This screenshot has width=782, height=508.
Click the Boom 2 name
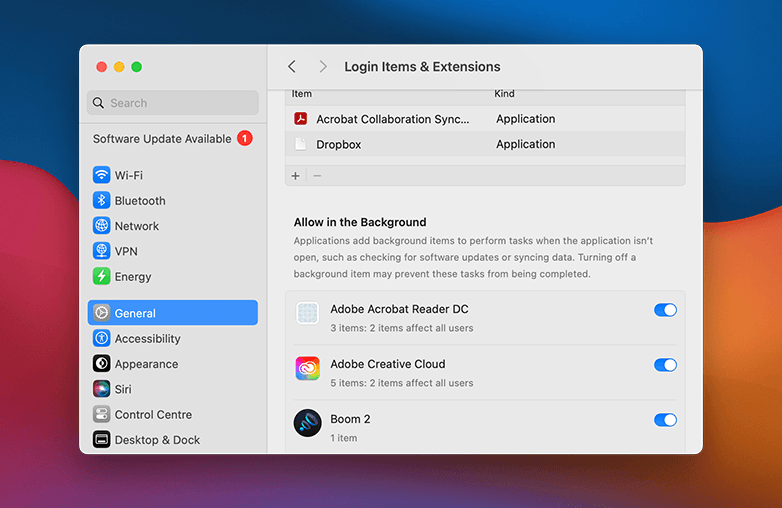[x=350, y=419]
